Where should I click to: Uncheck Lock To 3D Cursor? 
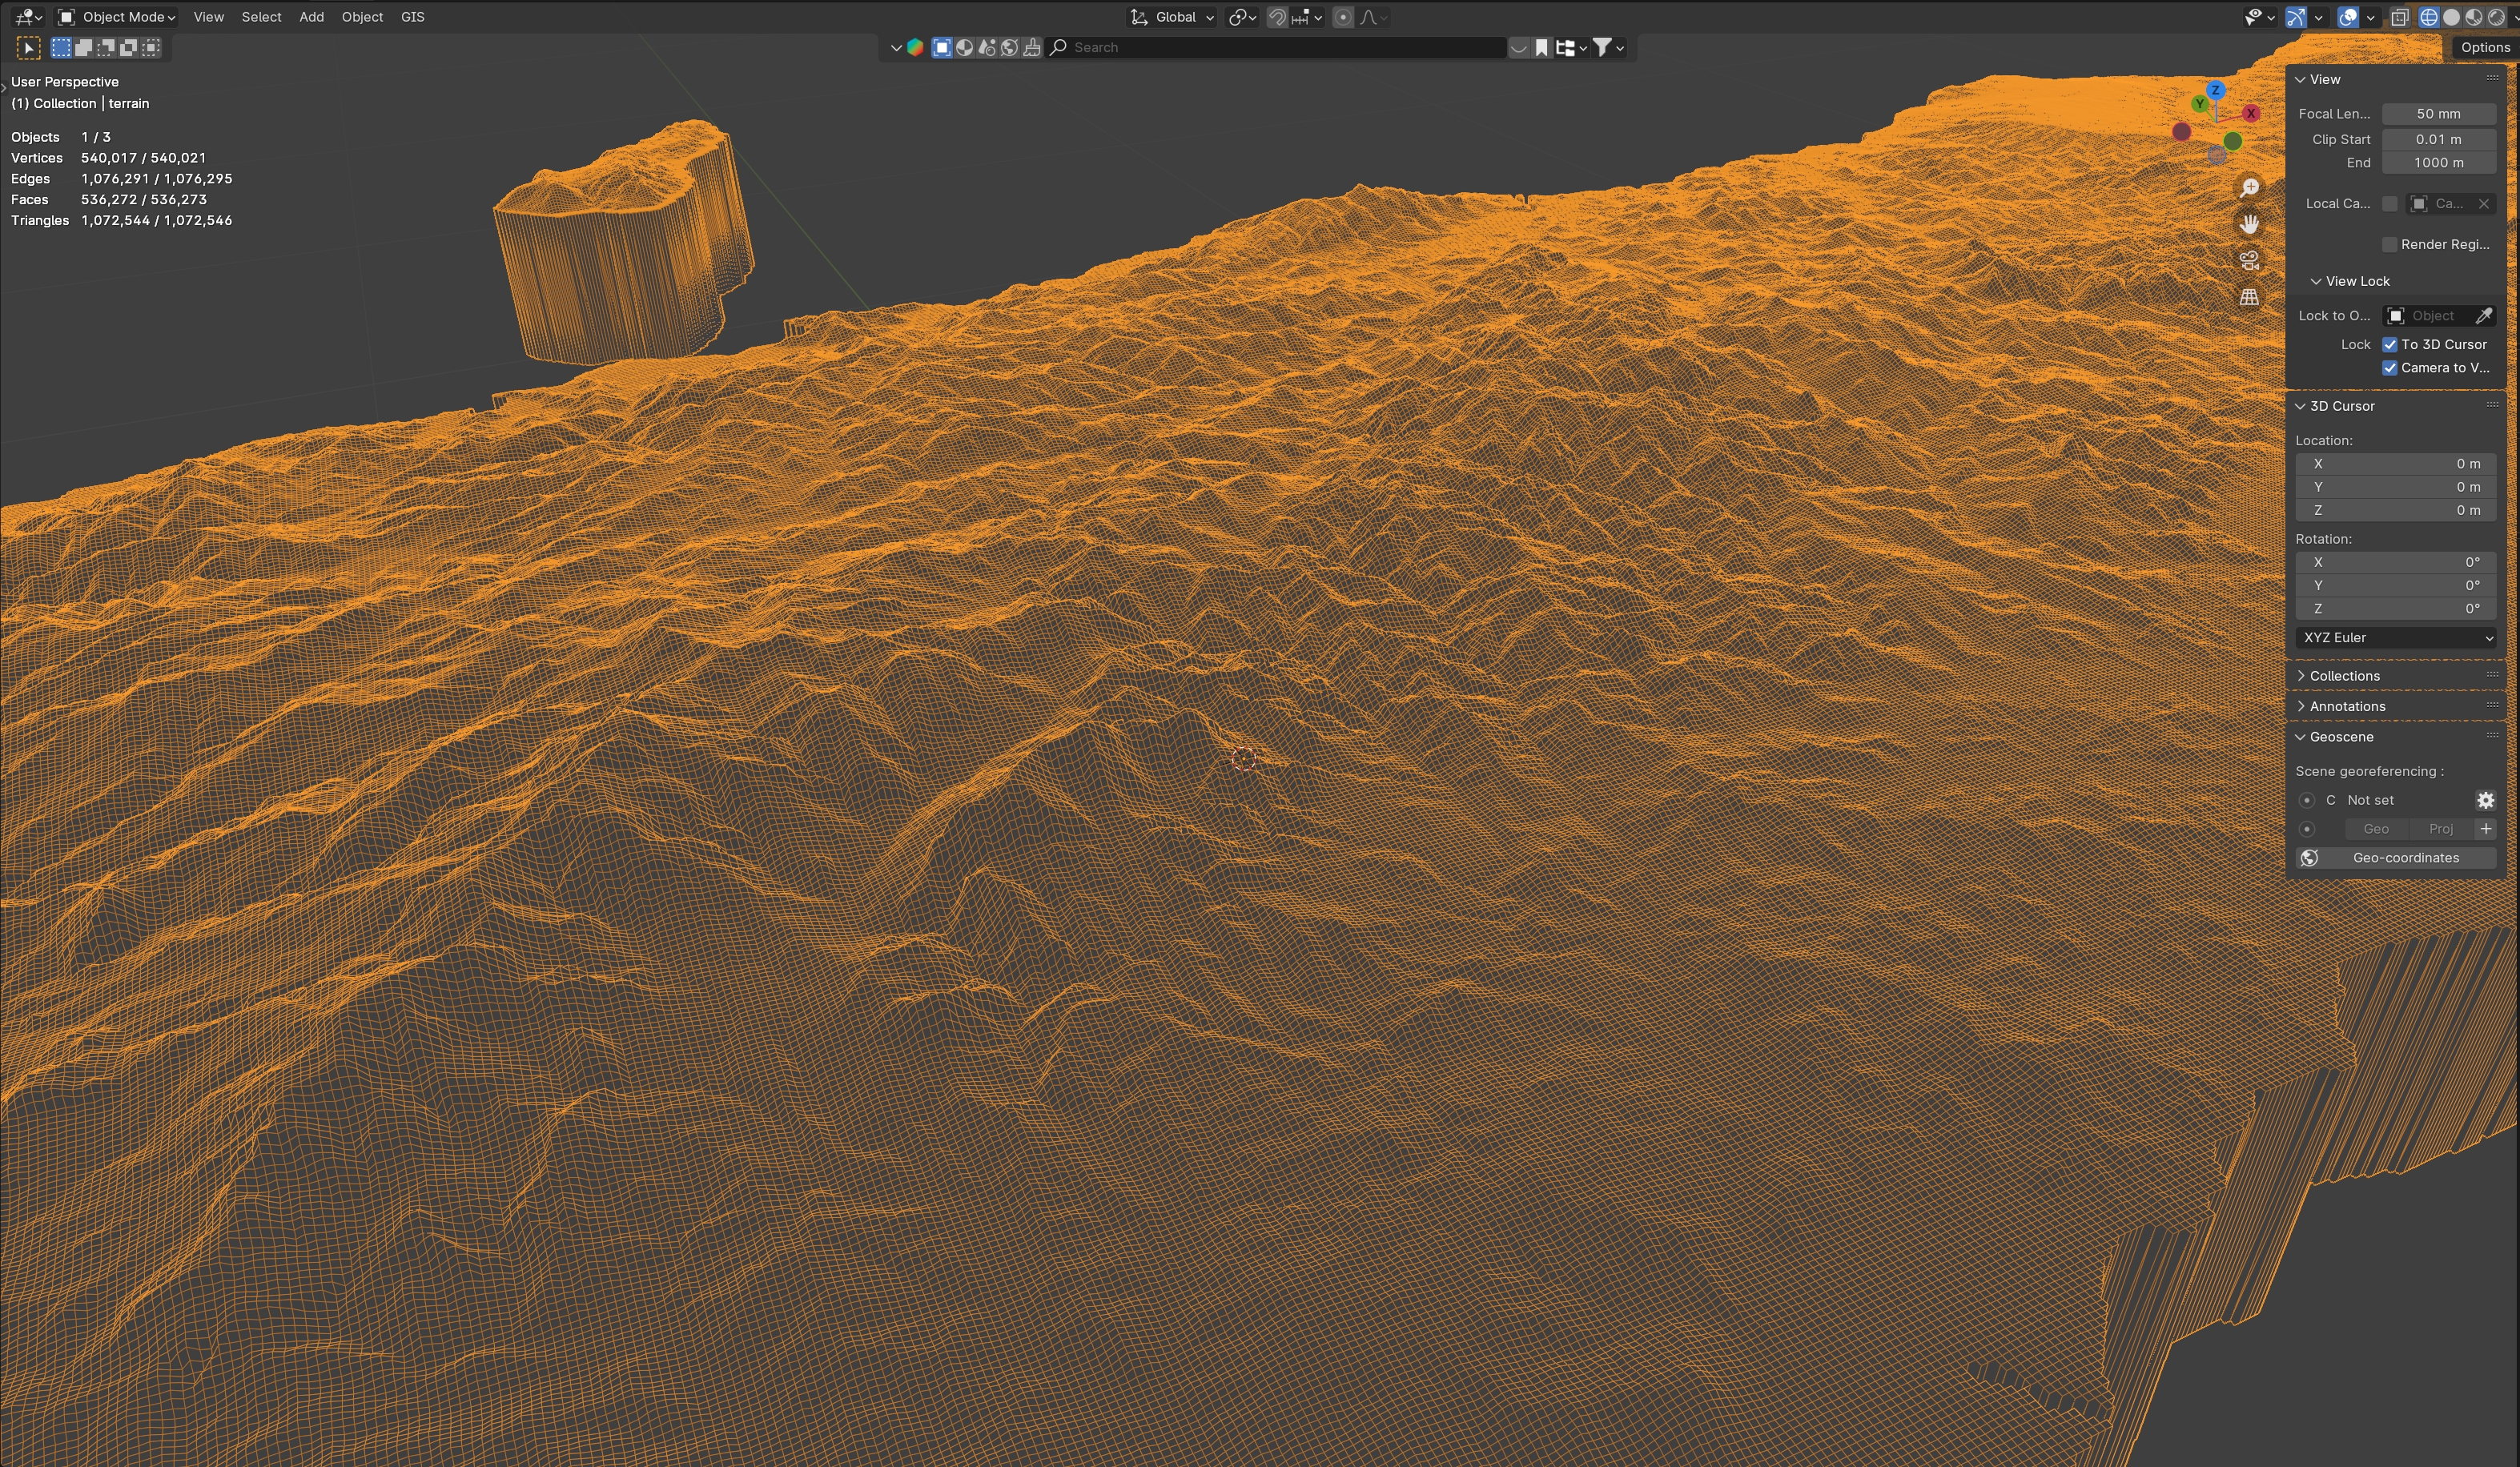(x=2390, y=344)
